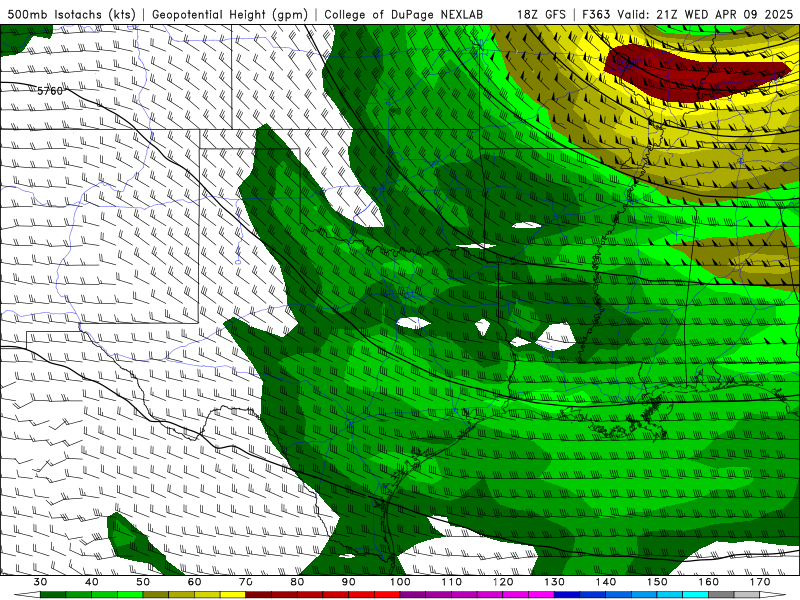Click the 150 knot legend label
The image size is (800, 600).
[x=657, y=582]
